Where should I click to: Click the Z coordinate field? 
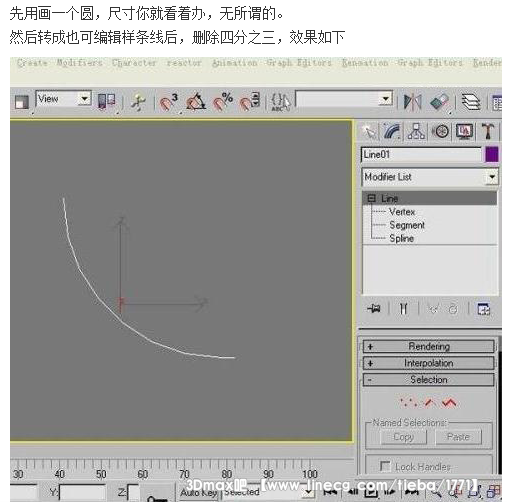pyautogui.click(x=133, y=493)
